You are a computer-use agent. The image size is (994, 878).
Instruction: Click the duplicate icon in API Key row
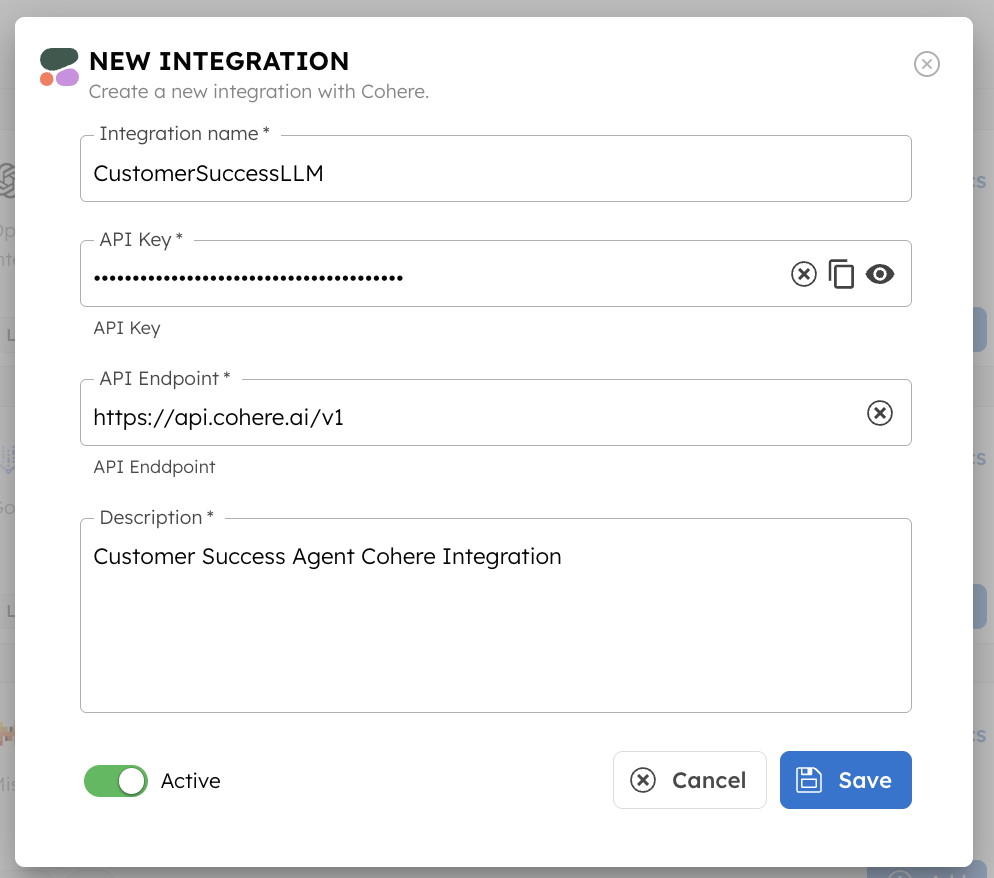tap(841, 273)
